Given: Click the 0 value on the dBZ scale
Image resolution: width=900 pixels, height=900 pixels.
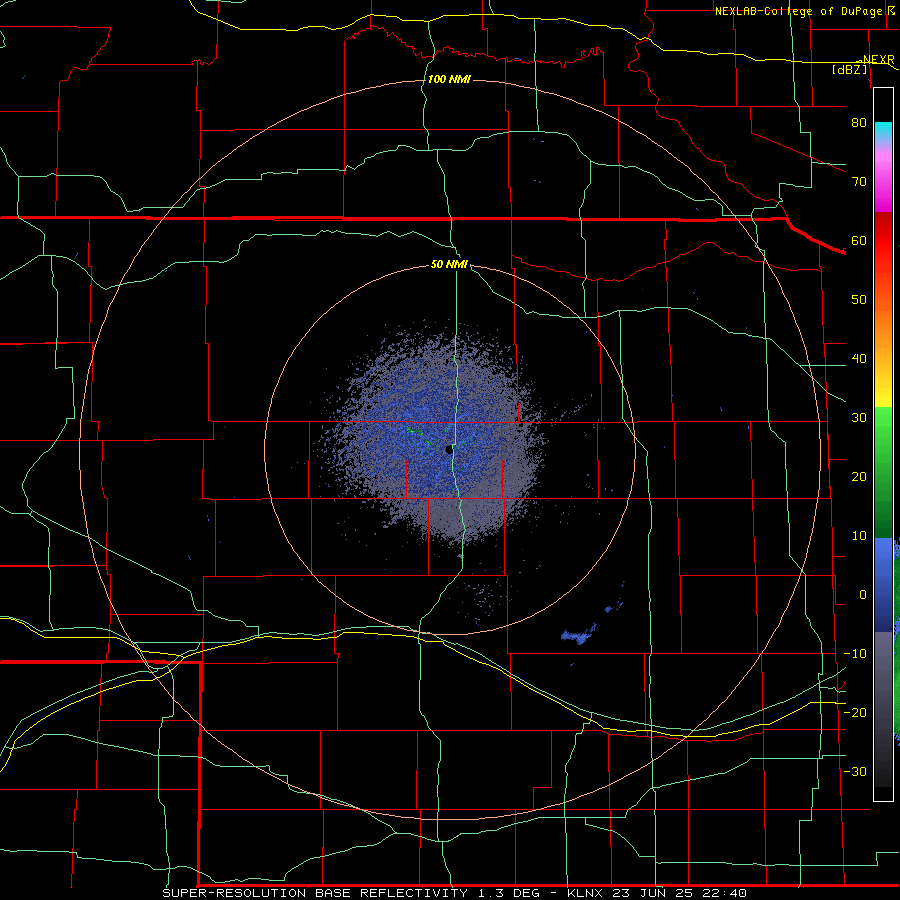Looking at the screenshot, I should coord(863,595).
